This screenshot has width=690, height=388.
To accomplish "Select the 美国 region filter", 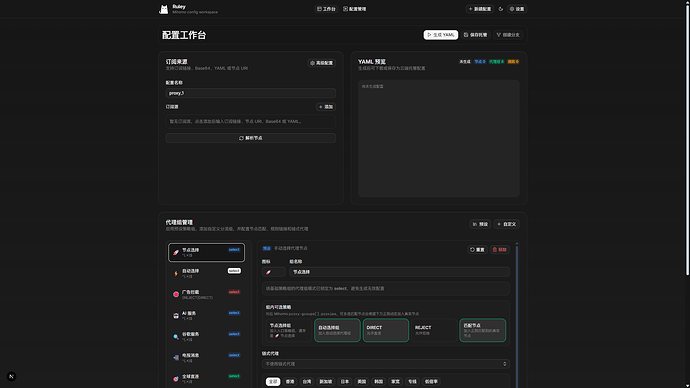I will [x=362, y=381].
